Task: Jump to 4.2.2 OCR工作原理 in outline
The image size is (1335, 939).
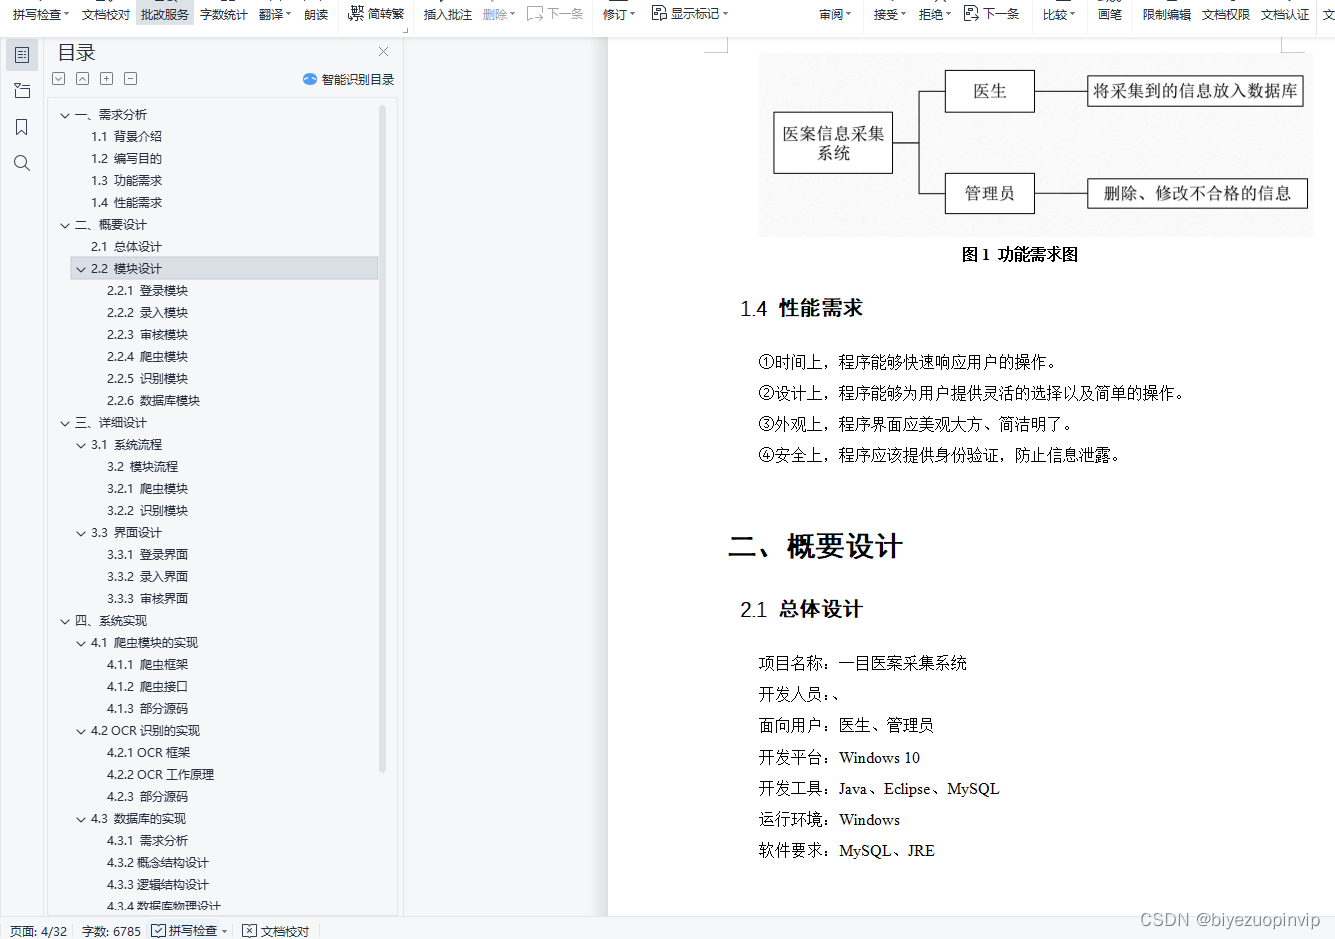Action: point(160,775)
